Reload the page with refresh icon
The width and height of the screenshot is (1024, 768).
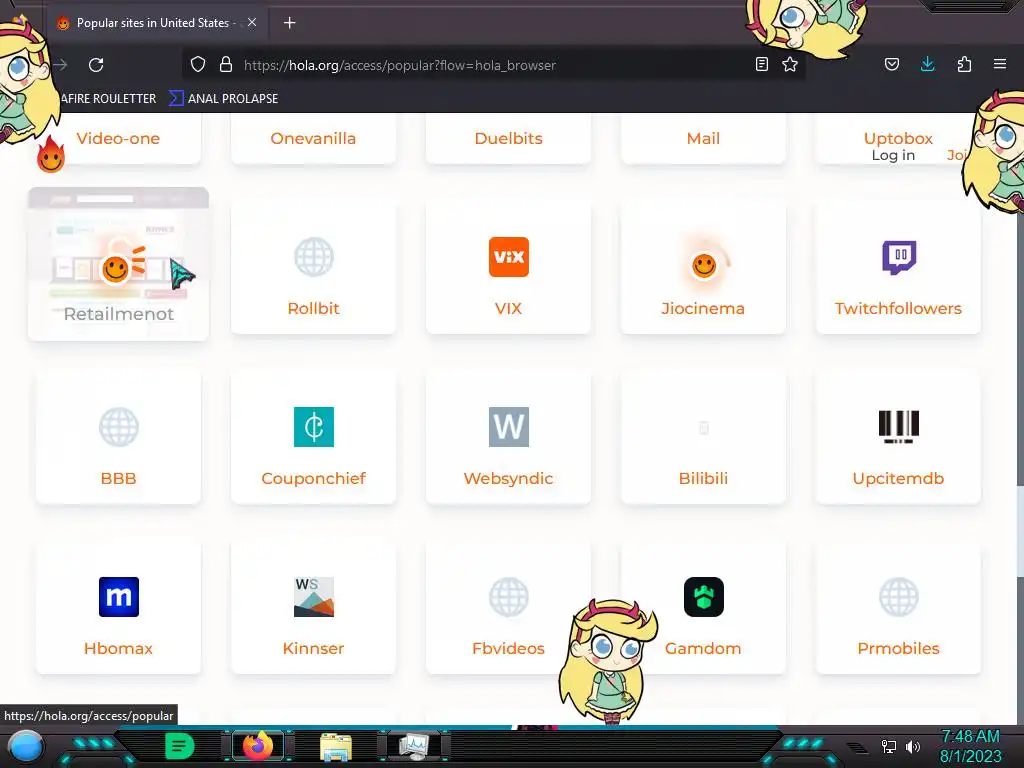96,65
